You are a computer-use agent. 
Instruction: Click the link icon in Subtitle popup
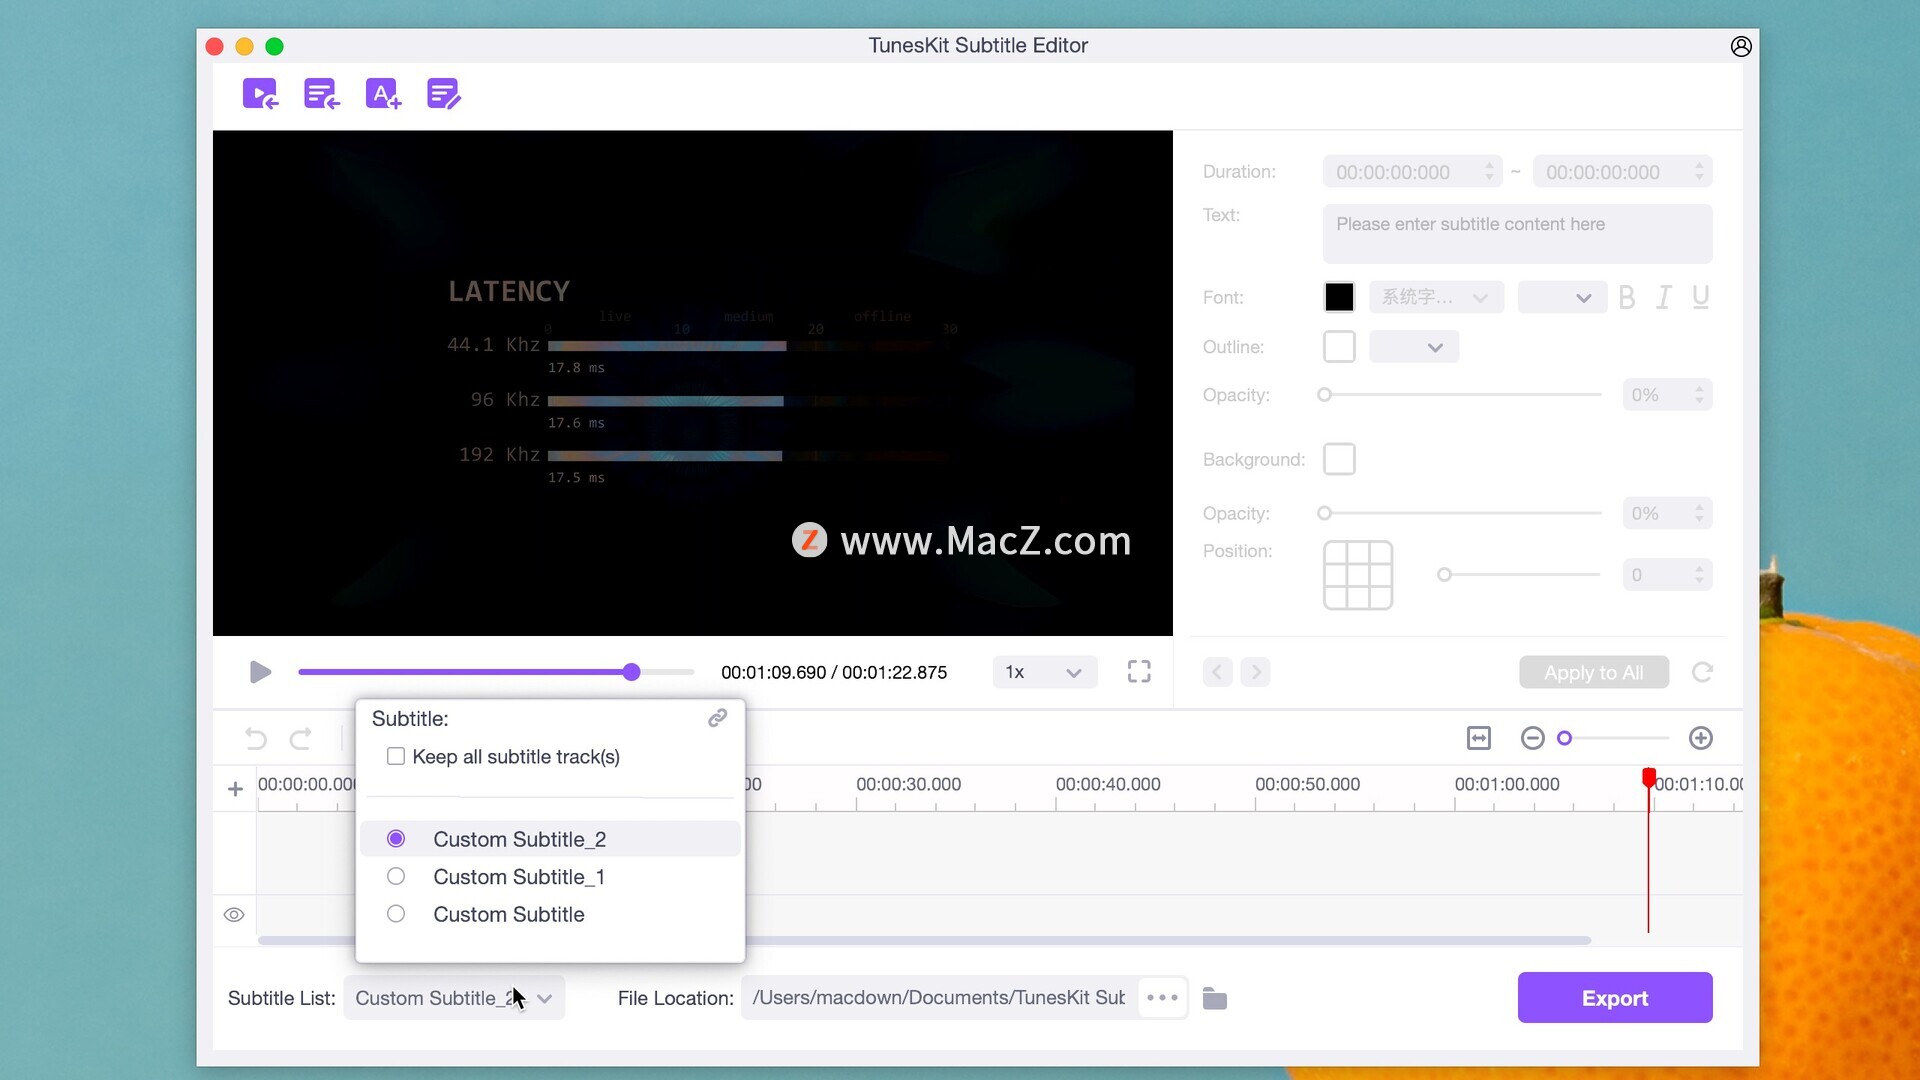717,718
